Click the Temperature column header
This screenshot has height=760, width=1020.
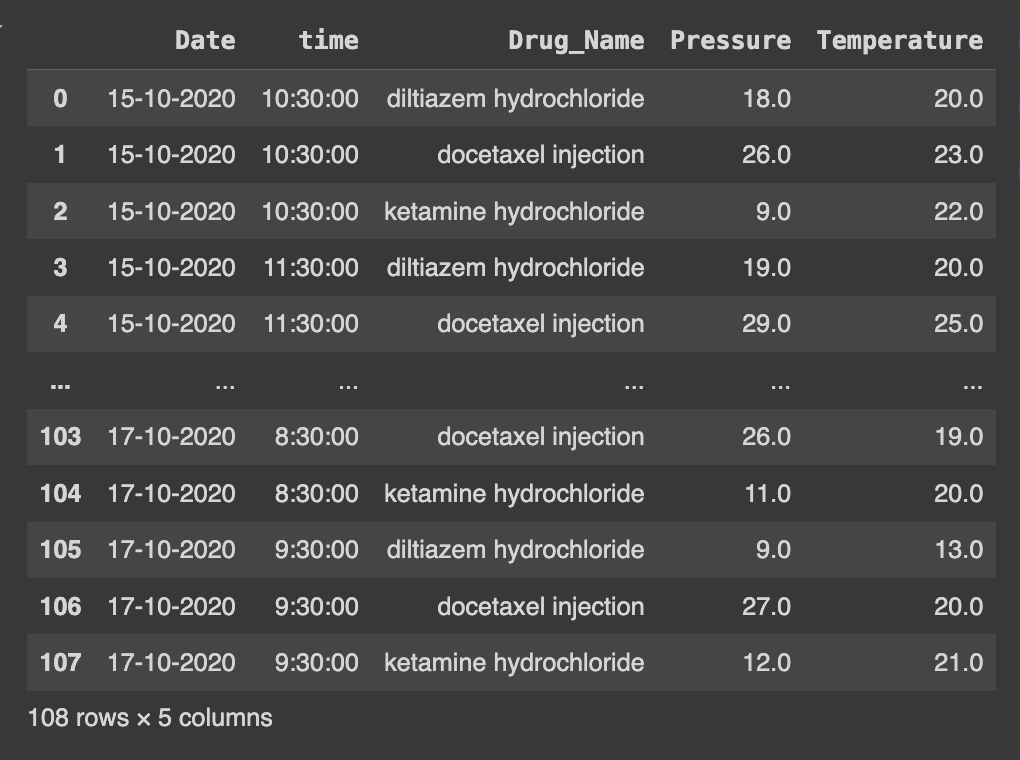[x=899, y=40]
